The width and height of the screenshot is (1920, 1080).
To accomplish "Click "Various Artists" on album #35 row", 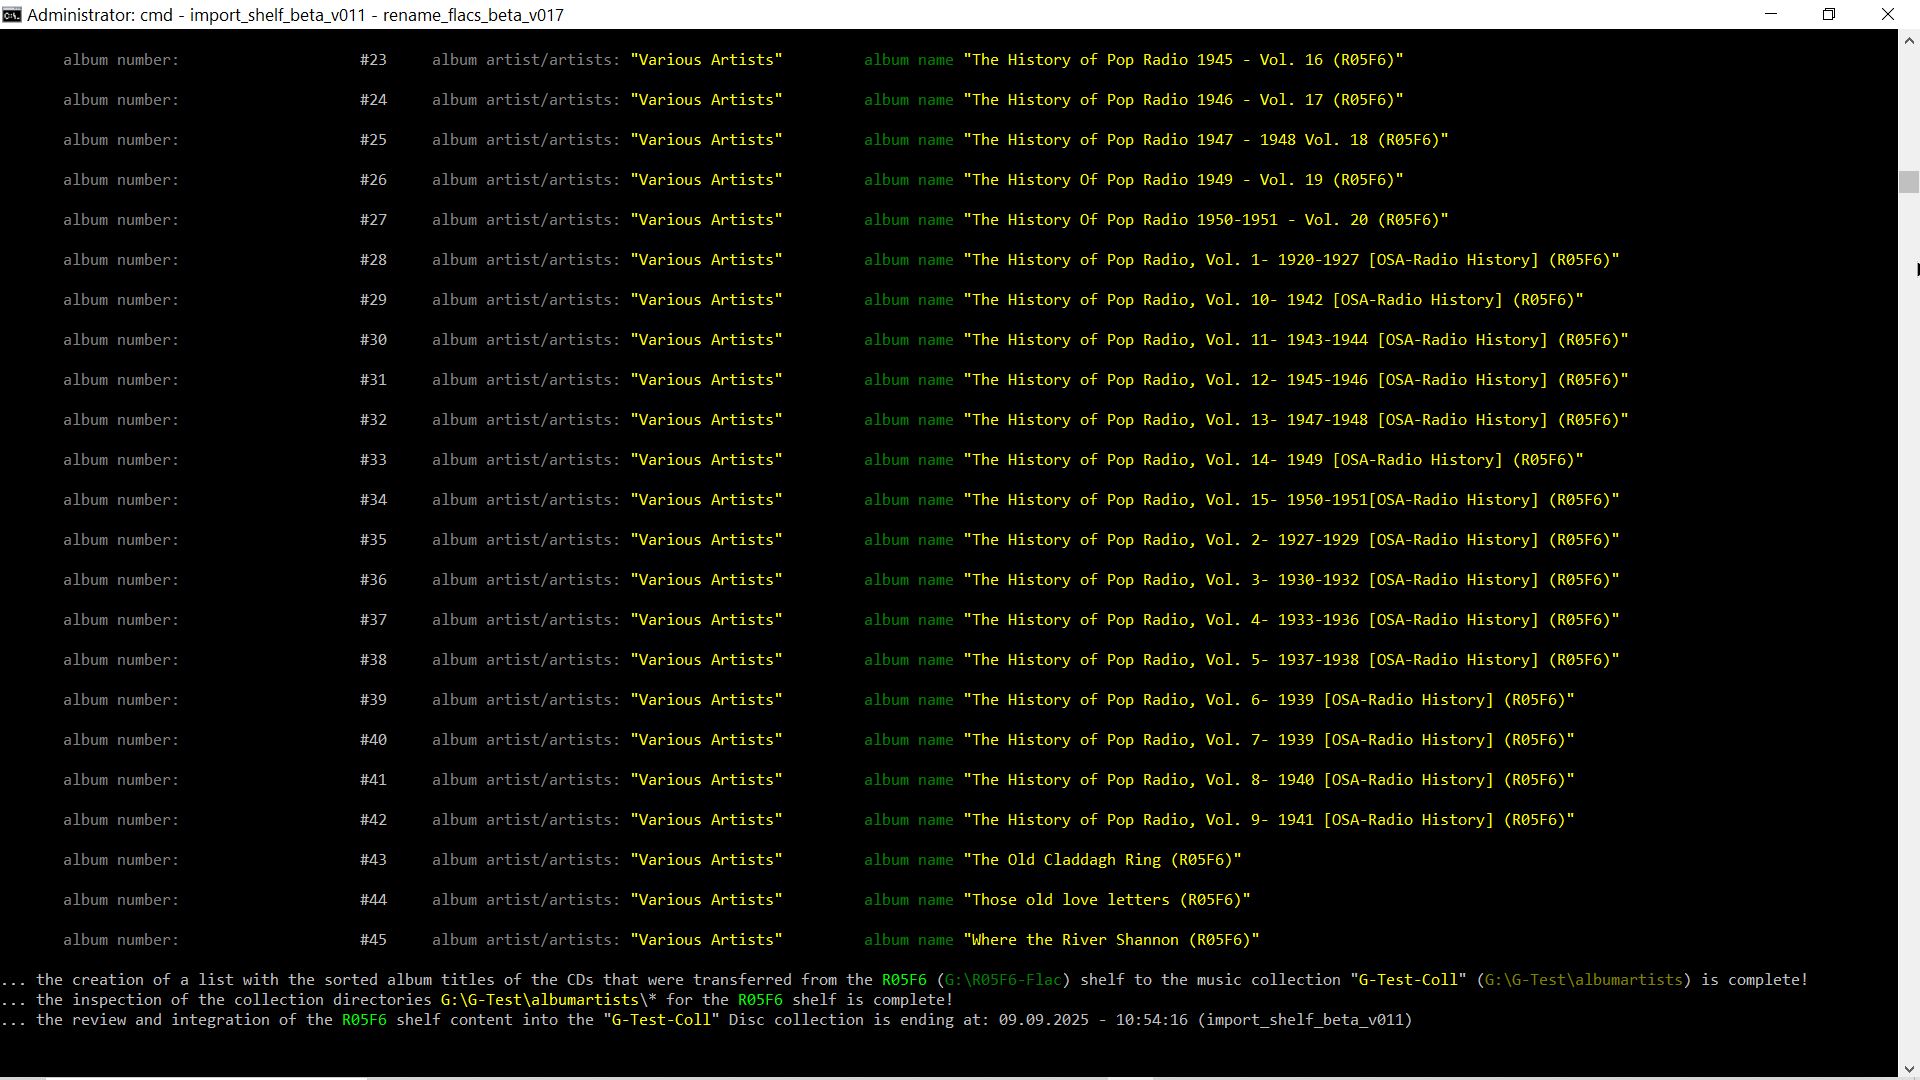I will 706,540.
